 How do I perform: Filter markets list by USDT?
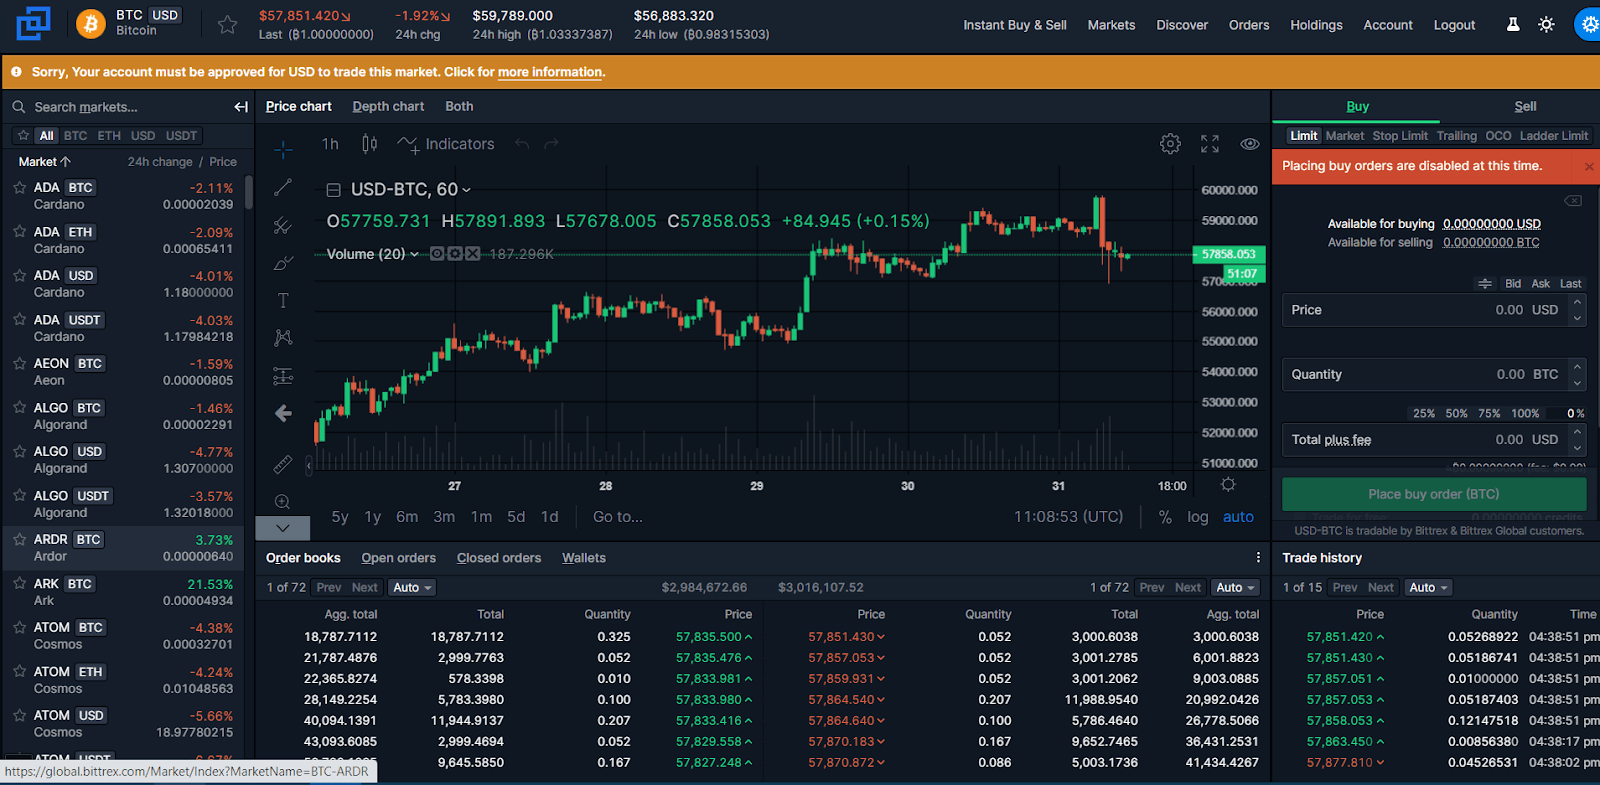tap(181, 136)
